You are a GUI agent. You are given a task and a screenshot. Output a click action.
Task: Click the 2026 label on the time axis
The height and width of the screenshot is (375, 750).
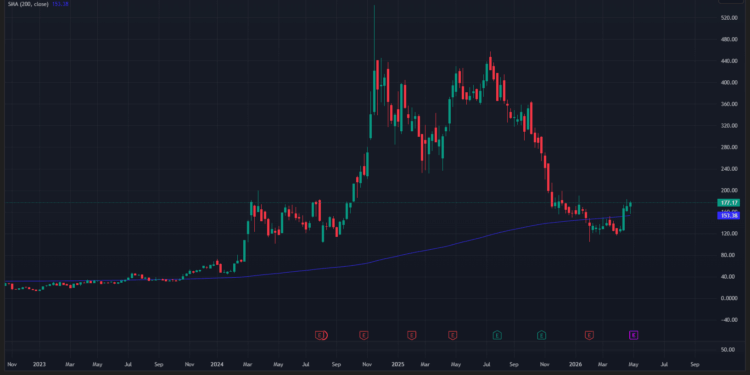[576, 364]
